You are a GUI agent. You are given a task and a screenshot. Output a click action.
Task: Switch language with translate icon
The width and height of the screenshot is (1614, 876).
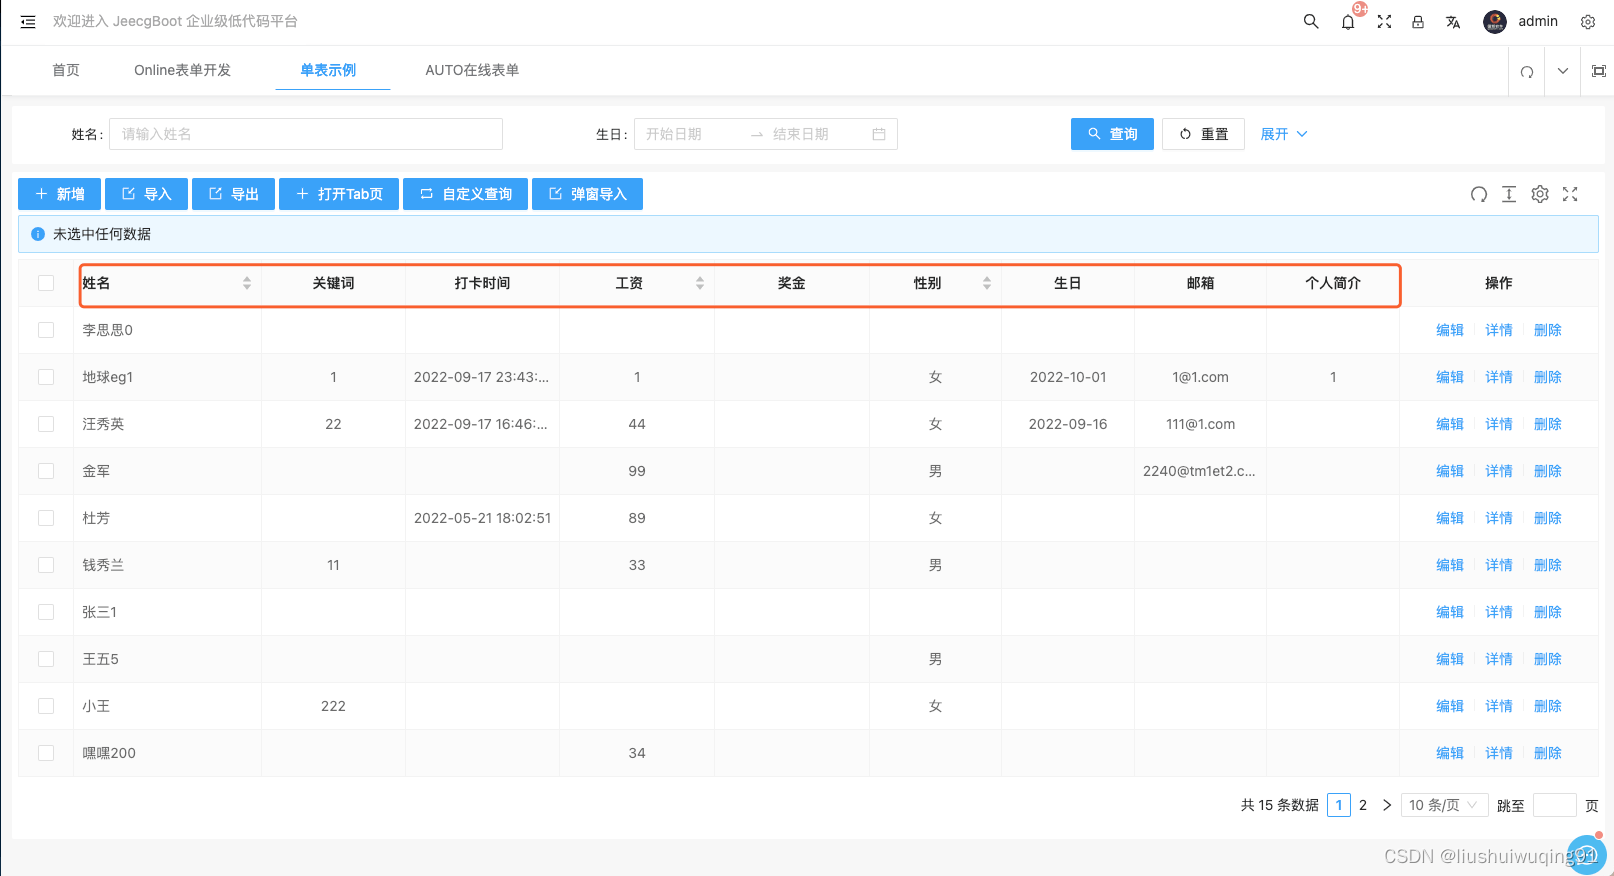(x=1453, y=21)
